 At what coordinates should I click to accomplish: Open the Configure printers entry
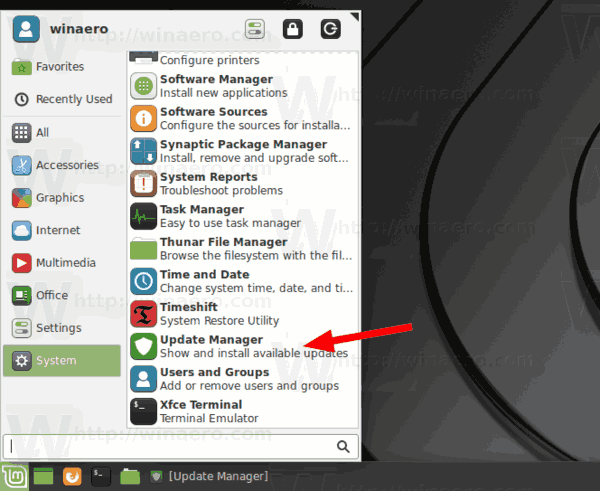coord(243,60)
